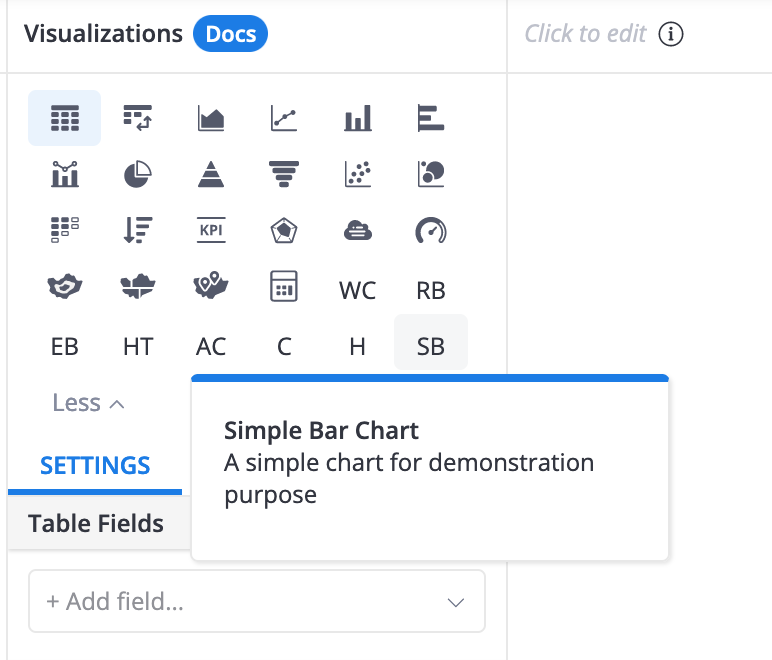Open the Add field dropdown
This screenshot has height=660, width=772.
(x=257, y=601)
